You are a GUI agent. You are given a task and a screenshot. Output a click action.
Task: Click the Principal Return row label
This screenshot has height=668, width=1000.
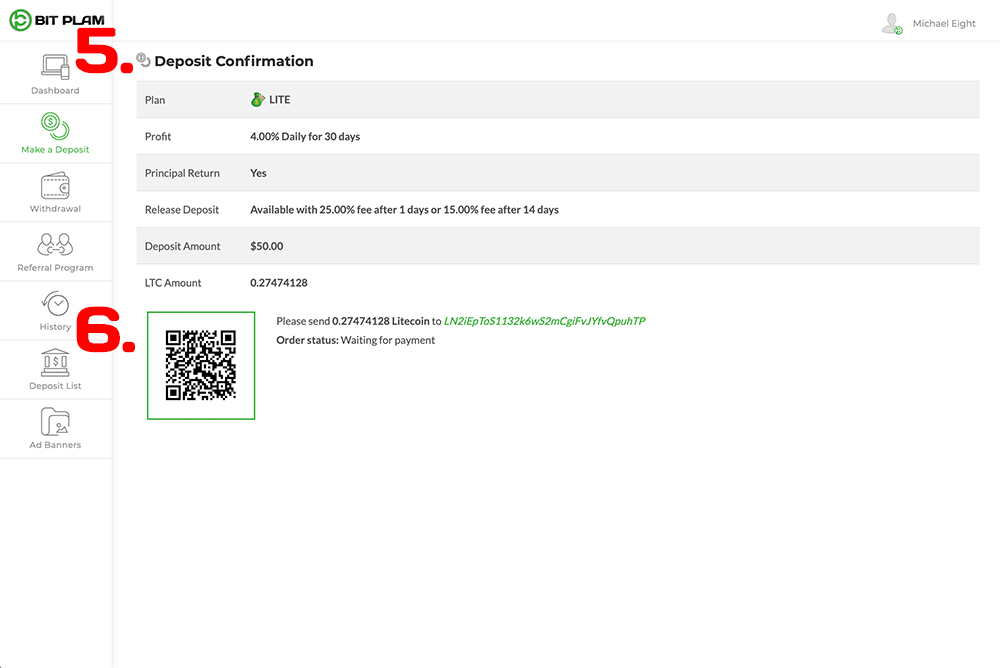[182, 173]
